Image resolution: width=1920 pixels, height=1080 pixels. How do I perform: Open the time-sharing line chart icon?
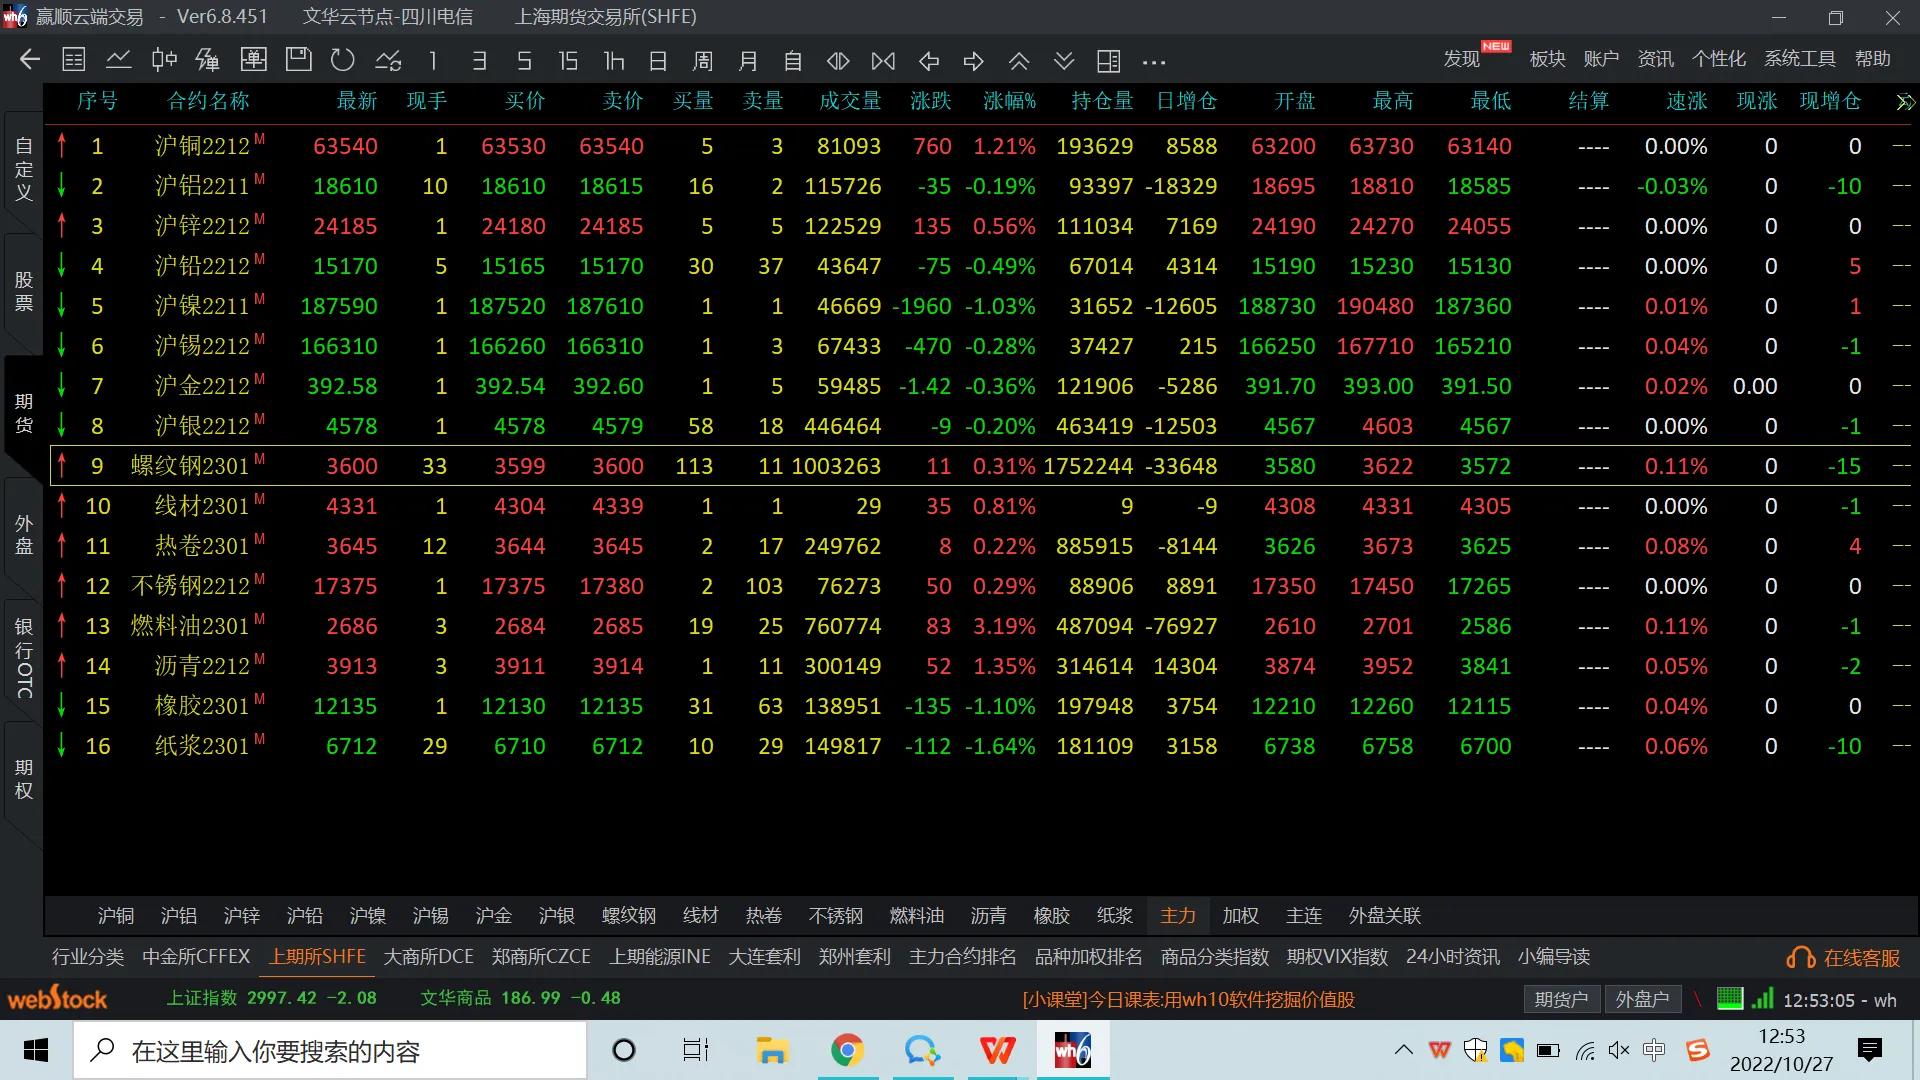tap(119, 60)
